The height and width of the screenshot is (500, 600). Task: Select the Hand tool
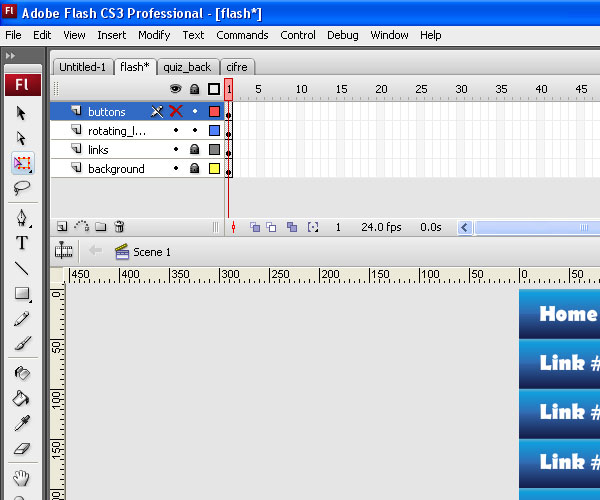[21, 478]
